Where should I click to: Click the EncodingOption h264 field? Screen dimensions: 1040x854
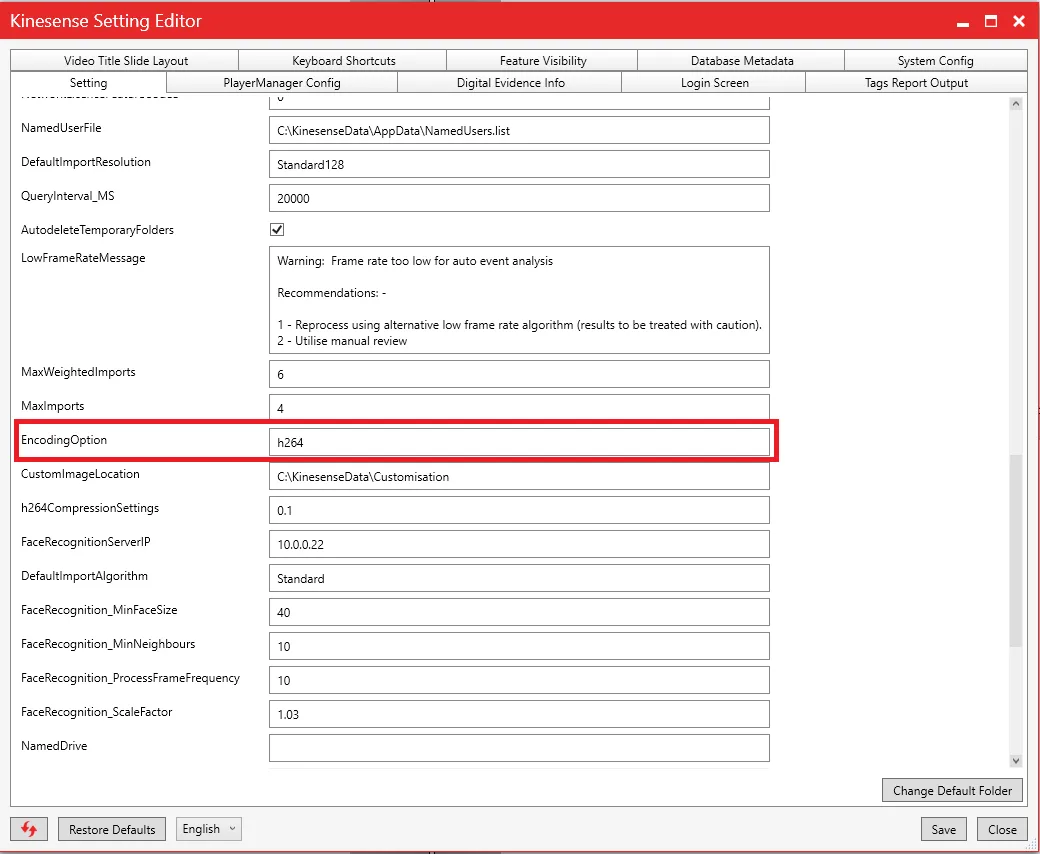[x=519, y=442]
